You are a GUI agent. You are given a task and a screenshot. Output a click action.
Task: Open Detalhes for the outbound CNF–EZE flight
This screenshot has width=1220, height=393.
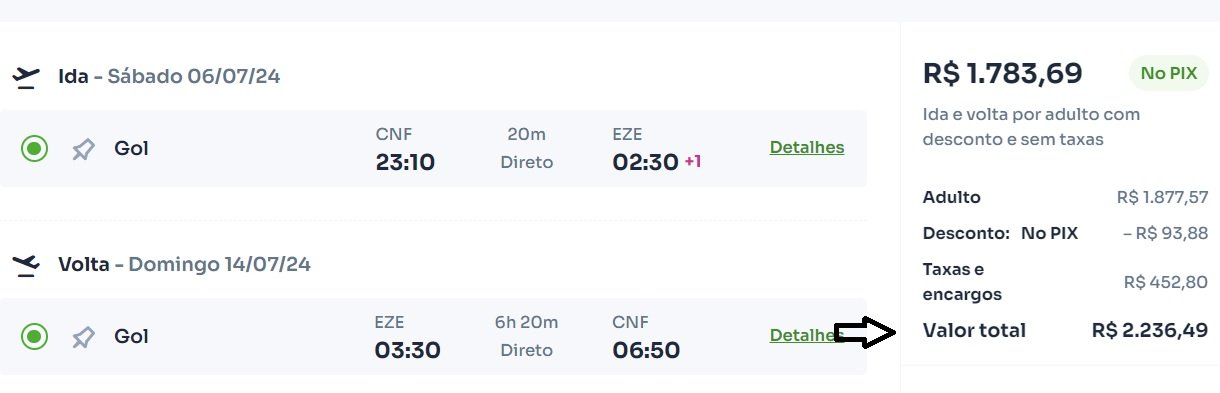coord(807,147)
